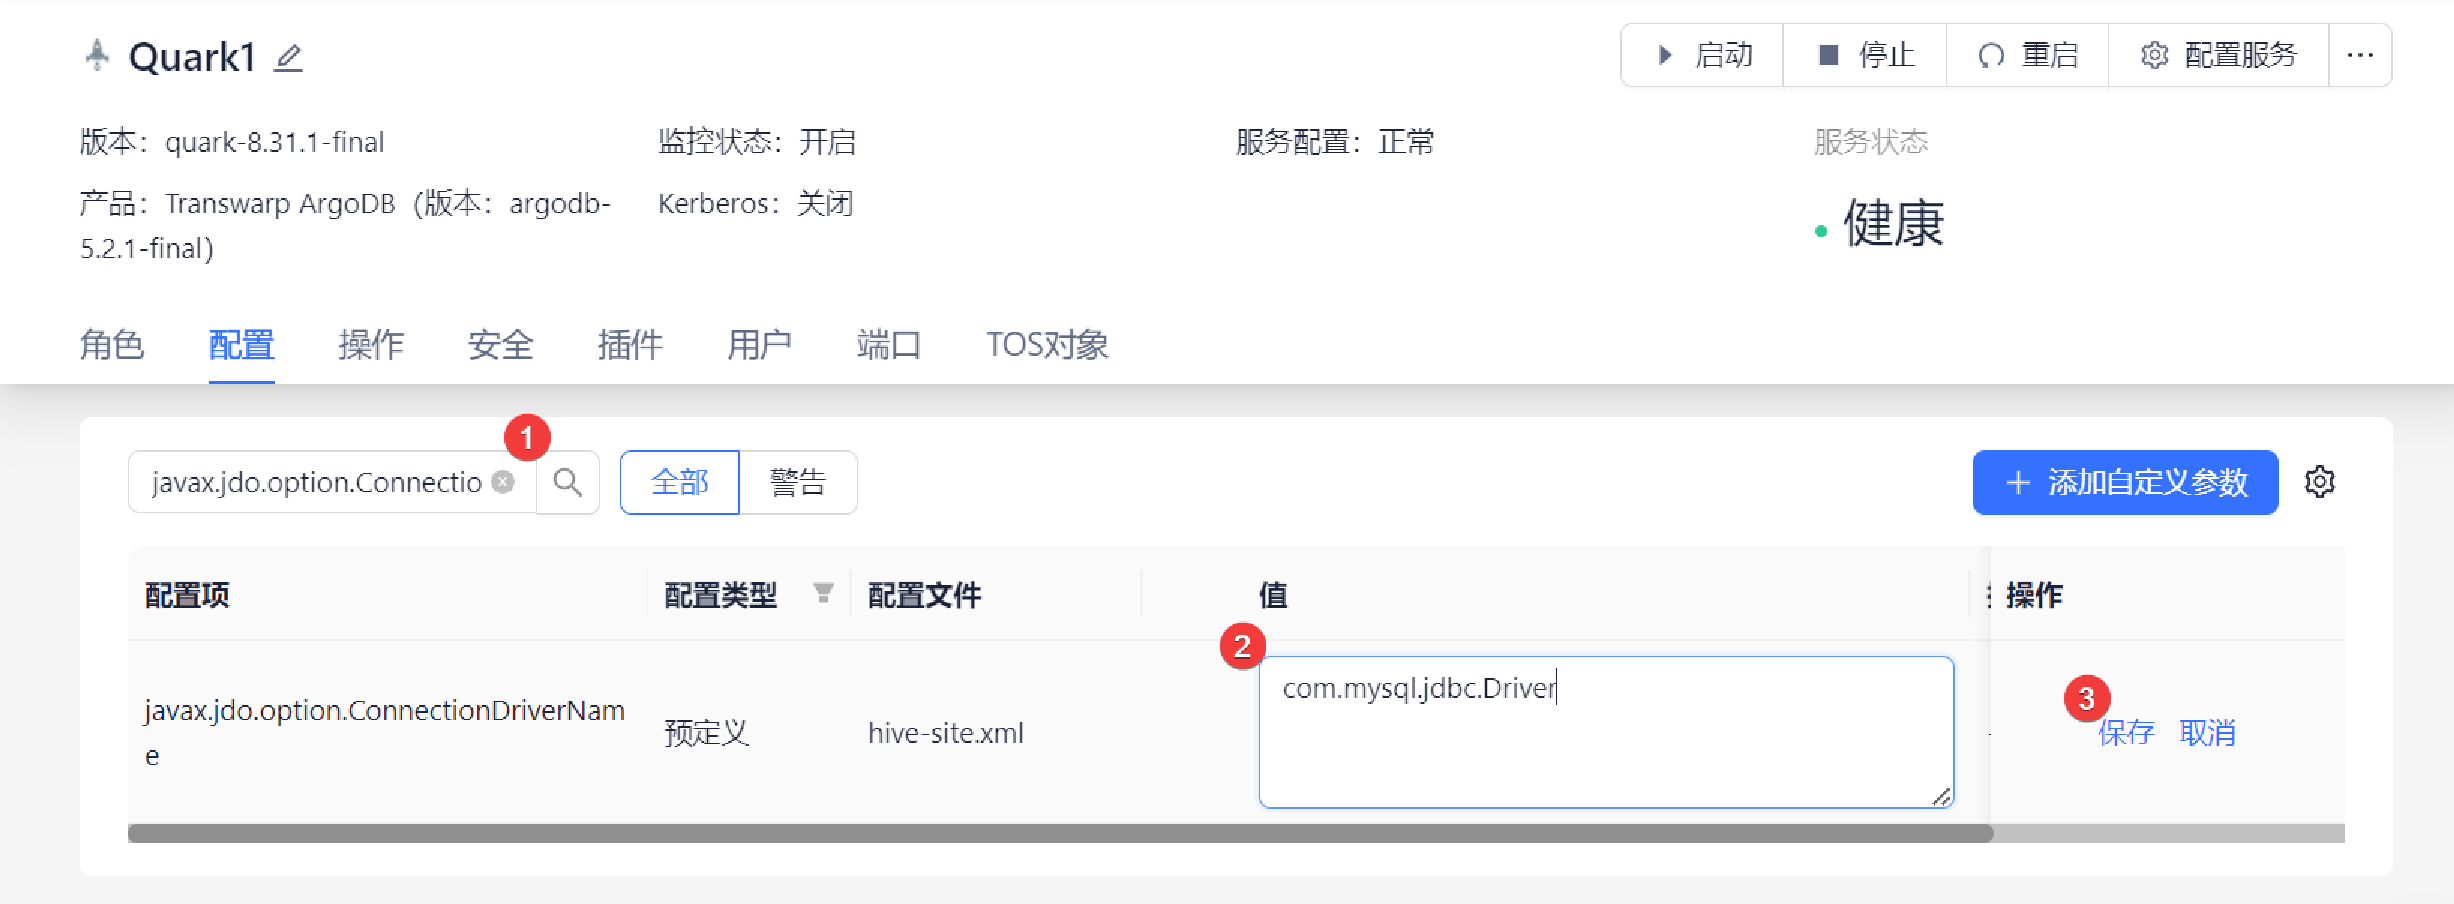Open the 操作 tab

(x=371, y=345)
